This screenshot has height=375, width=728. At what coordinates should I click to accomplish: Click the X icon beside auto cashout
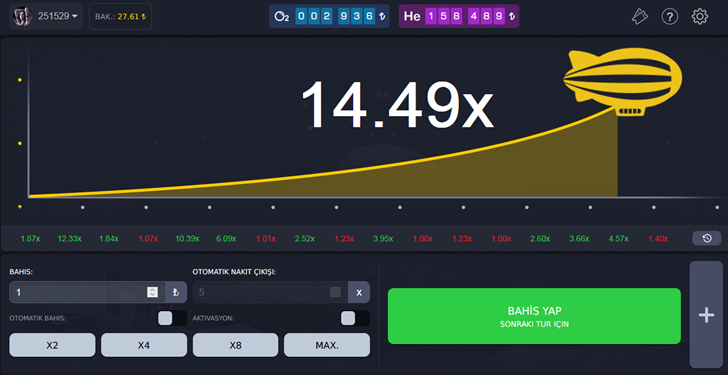(359, 292)
